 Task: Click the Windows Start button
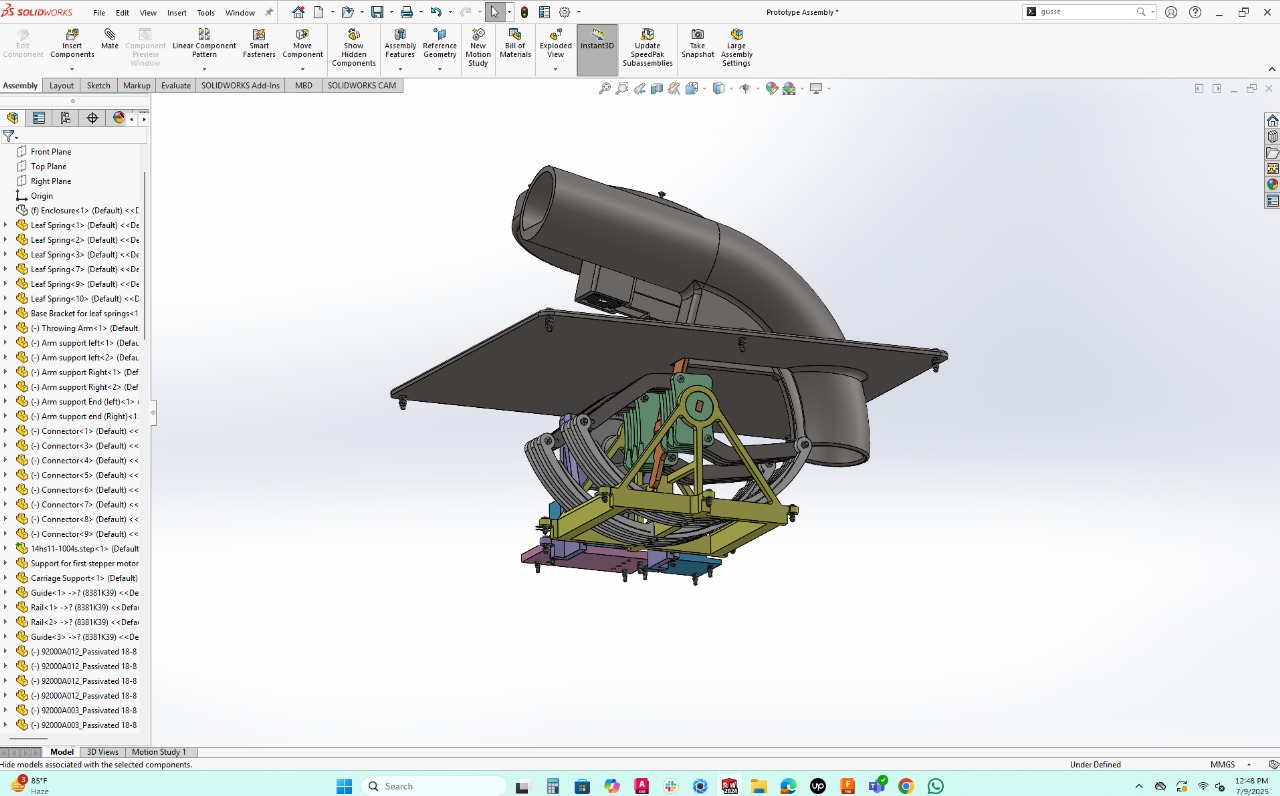(344, 786)
